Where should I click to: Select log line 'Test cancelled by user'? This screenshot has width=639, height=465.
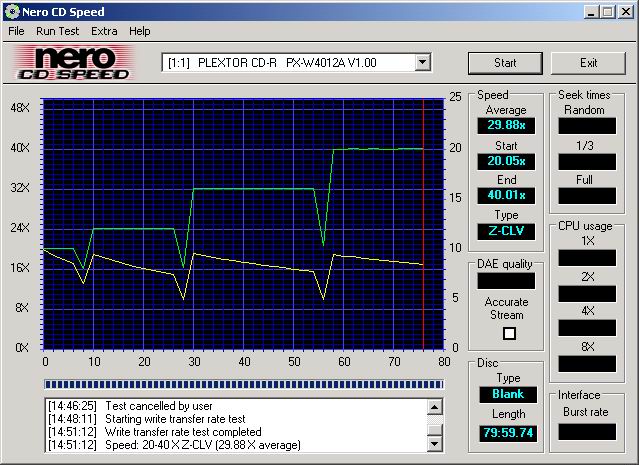click(130, 406)
